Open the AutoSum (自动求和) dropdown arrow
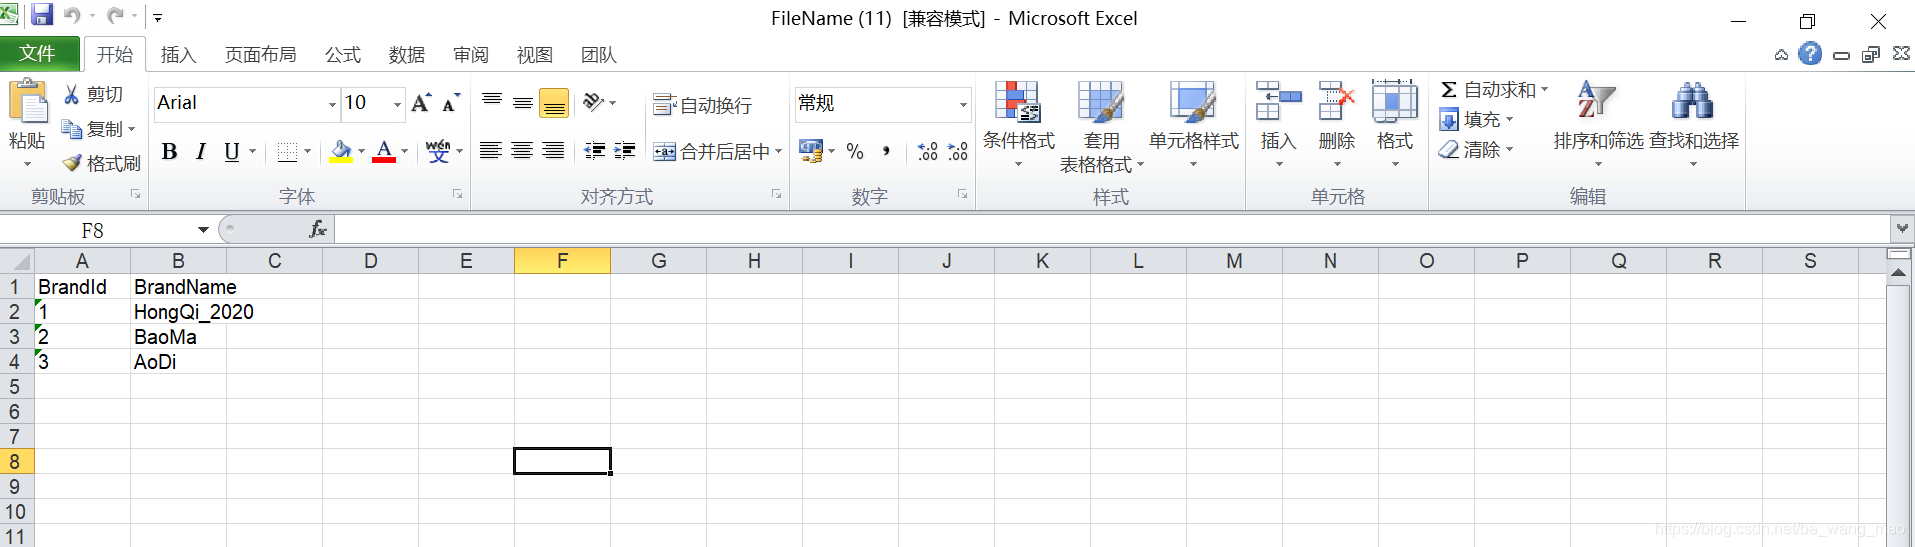This screenshot has height=547, width=1915. 1544,90
